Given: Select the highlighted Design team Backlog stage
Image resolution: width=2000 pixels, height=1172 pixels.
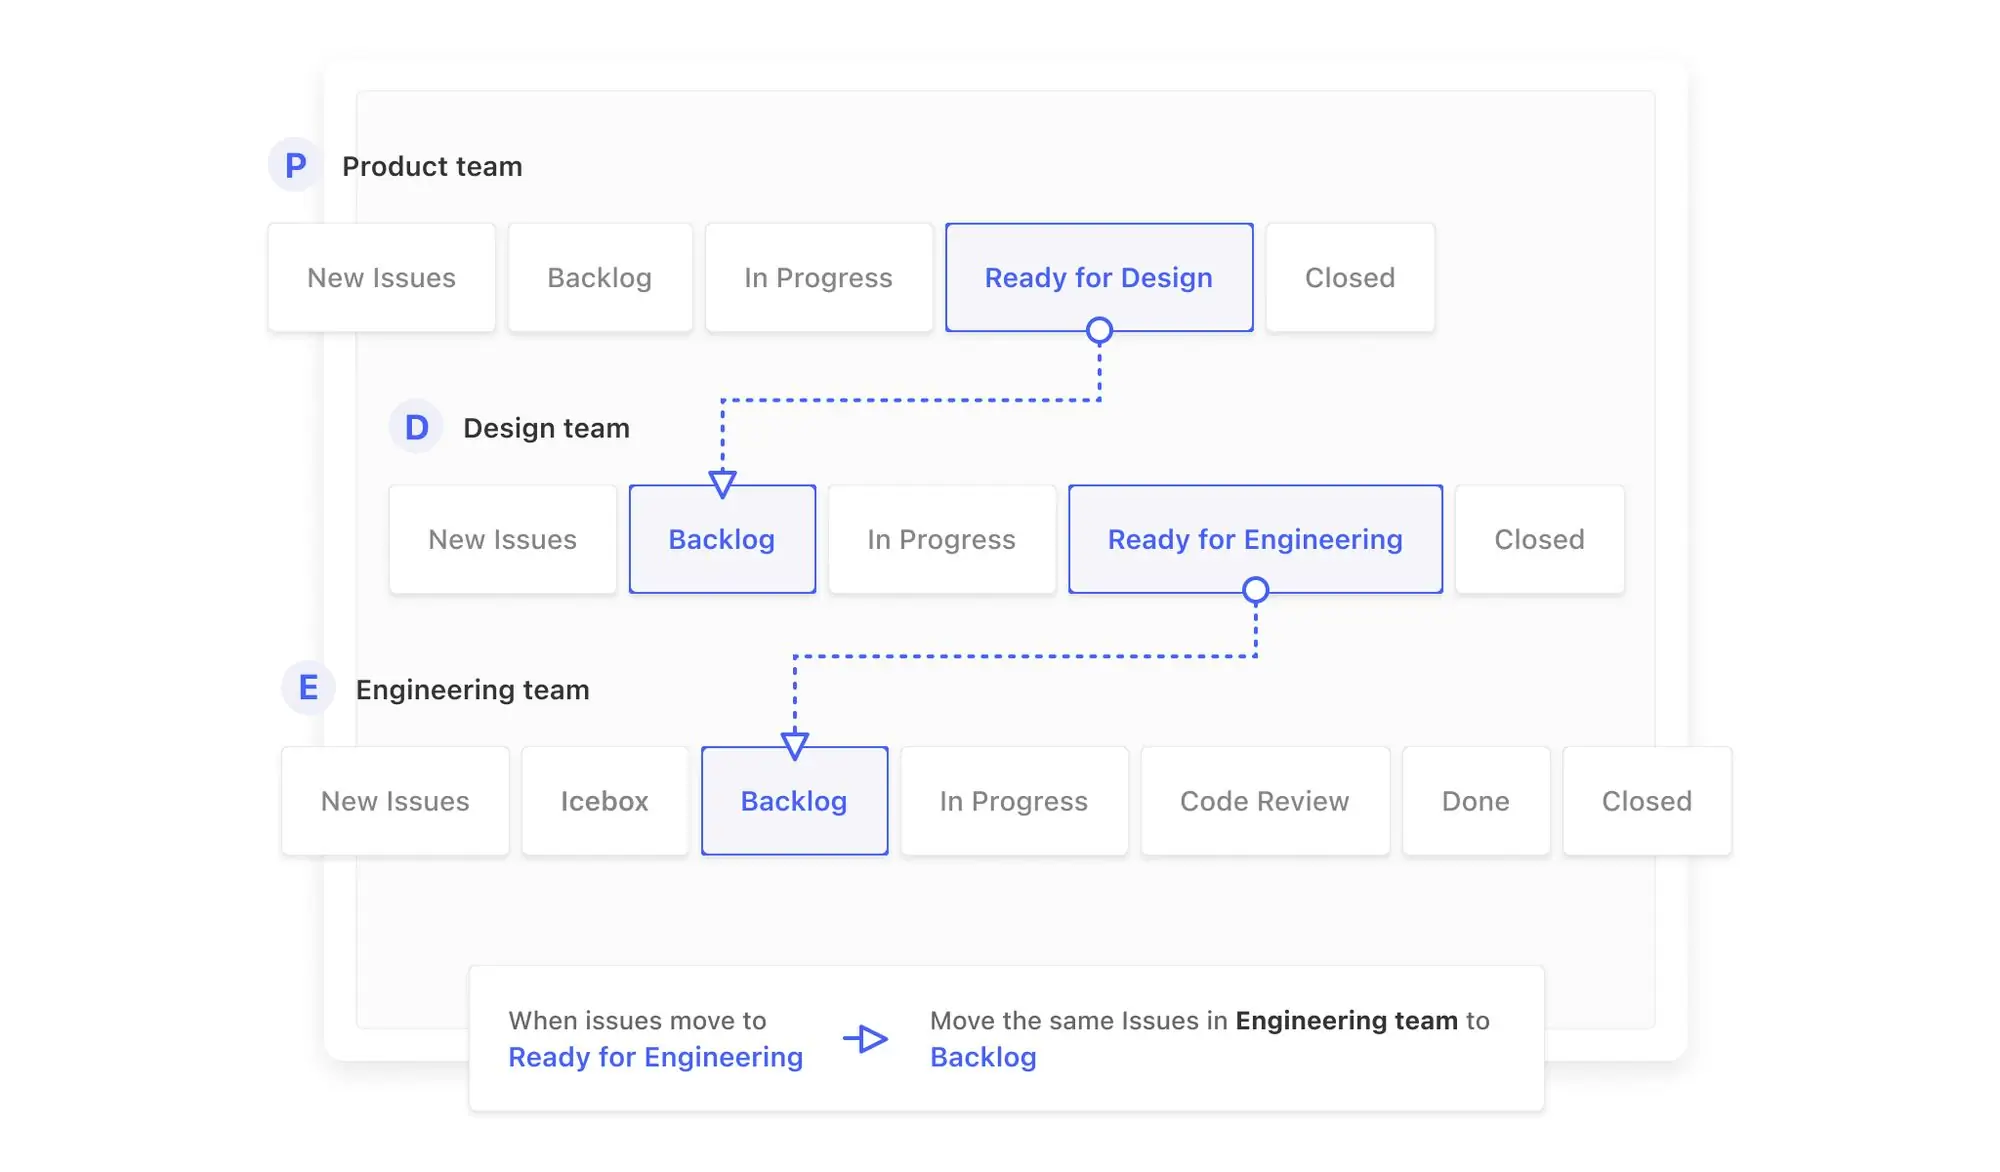Looking at the screenshot, I should tap(722, 539).
